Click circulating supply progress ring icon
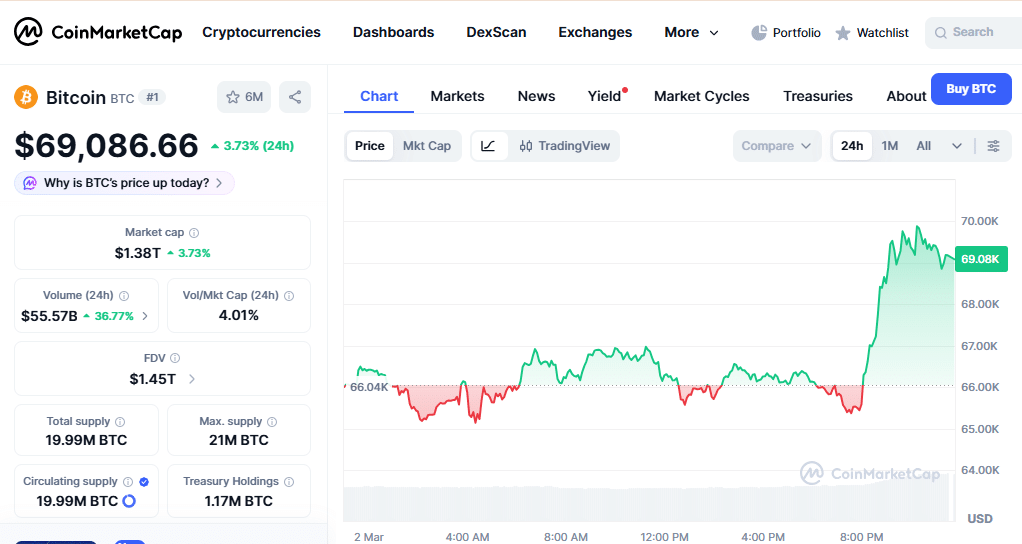 129,501
